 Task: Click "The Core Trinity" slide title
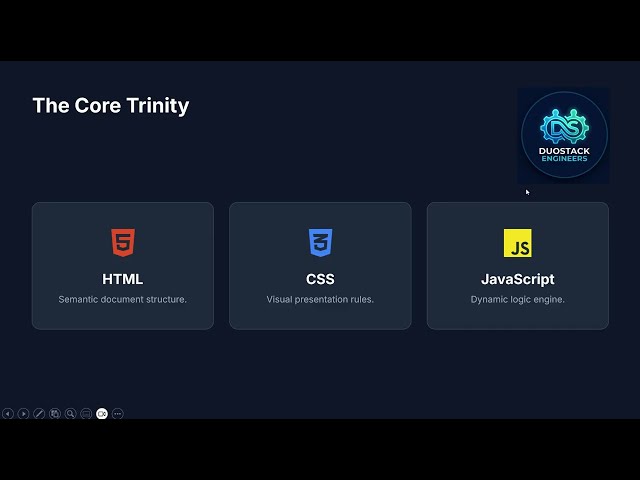click(x=111, y=105)
